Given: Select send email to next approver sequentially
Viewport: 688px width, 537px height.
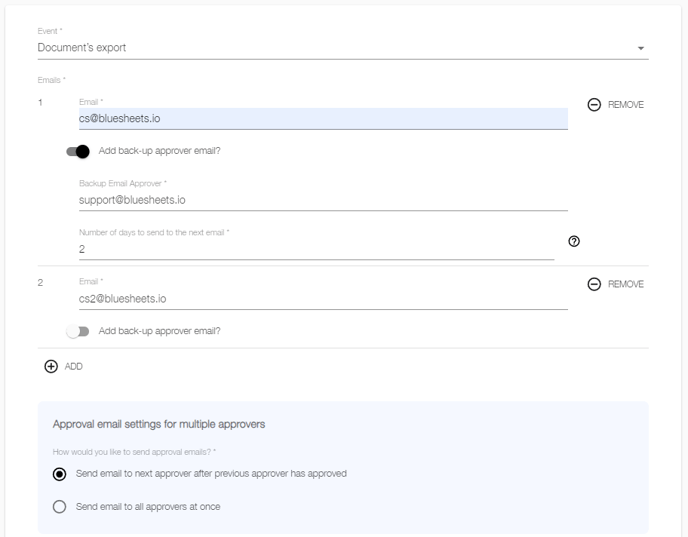Looking at the screenshot, I should 60,474.
